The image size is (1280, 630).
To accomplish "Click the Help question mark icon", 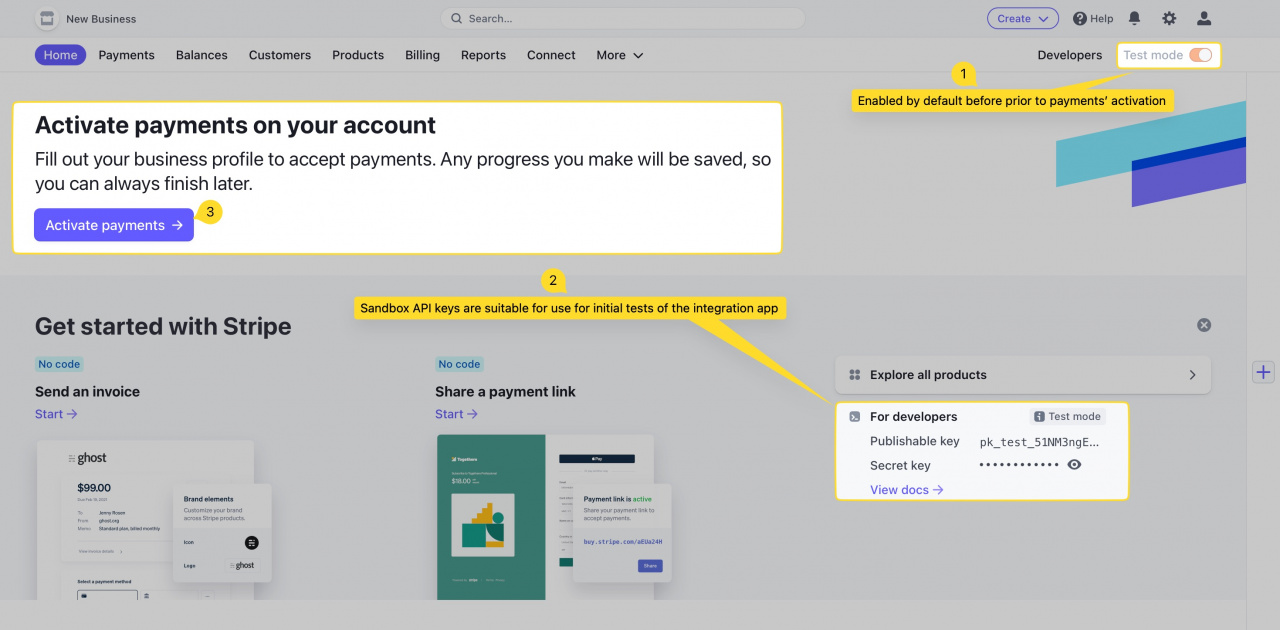I will pyautogui.click(x=1080, y=19).
